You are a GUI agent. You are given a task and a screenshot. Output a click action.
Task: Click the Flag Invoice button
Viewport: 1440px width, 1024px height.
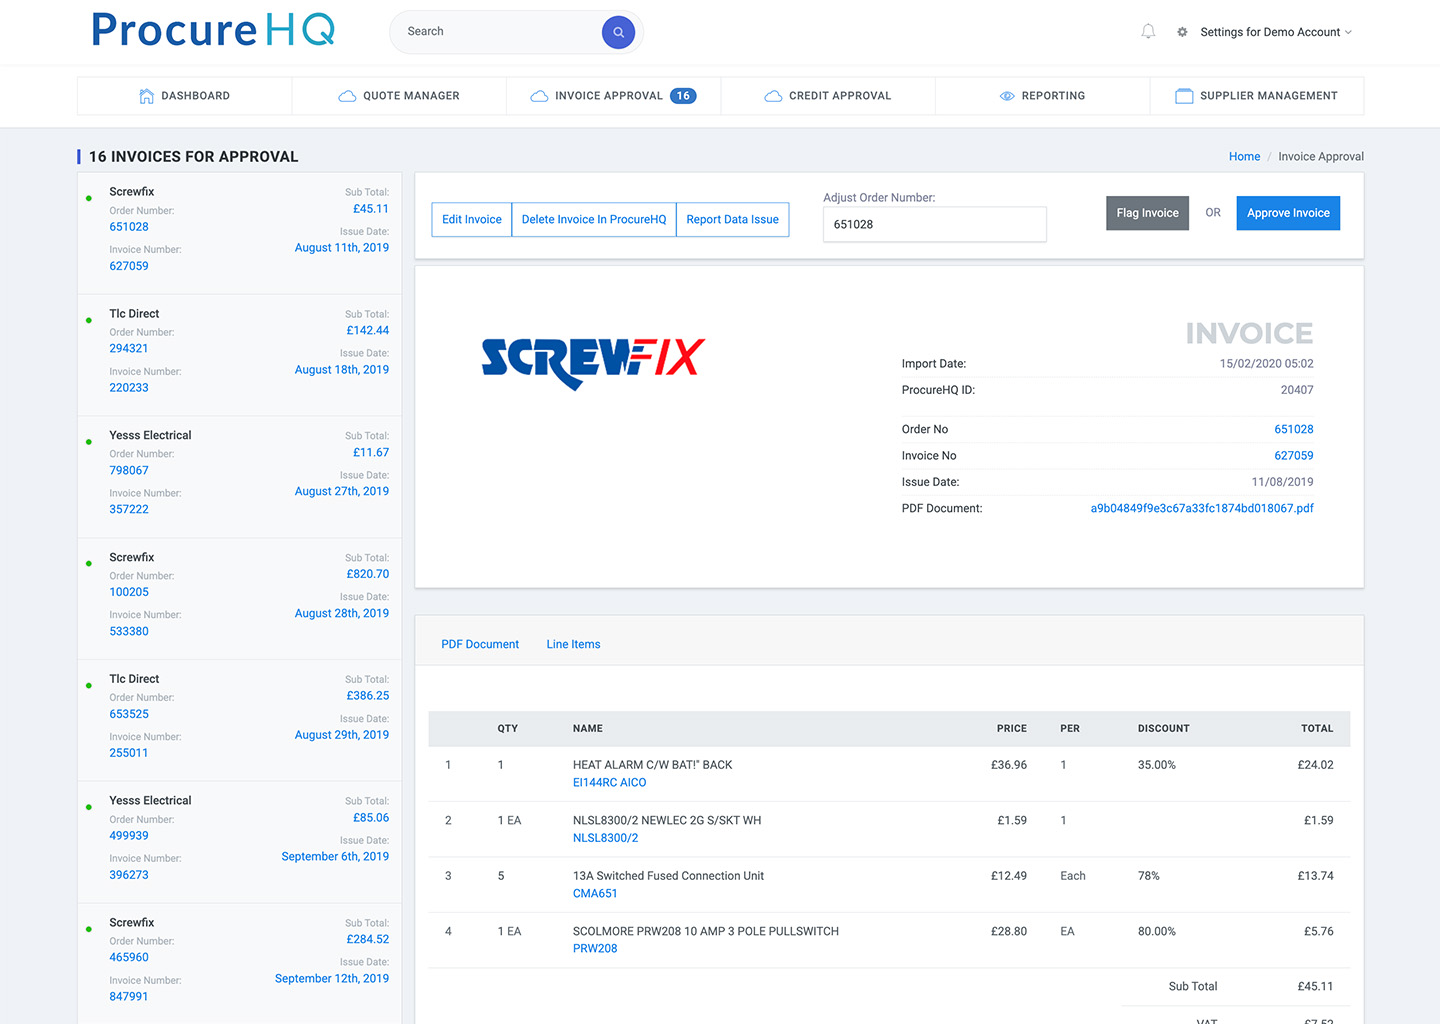(x=1147, y=213)
